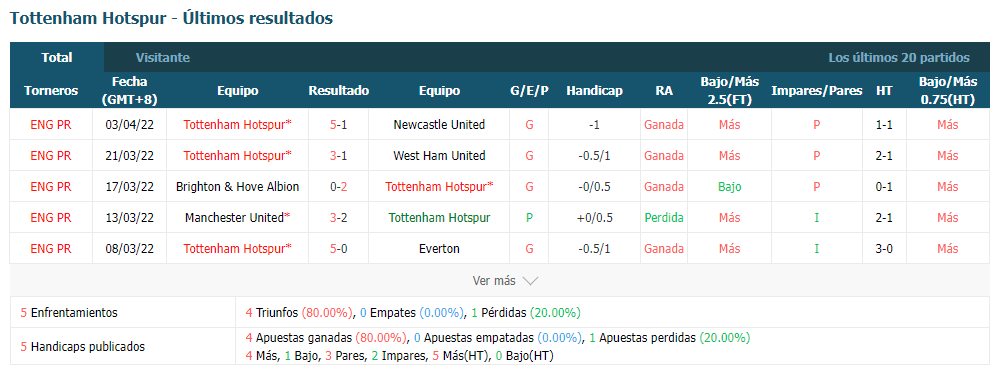Click the 5-1 result score
The height and width of the screenshot is (374, 1000).
click(x=339, y=124)
